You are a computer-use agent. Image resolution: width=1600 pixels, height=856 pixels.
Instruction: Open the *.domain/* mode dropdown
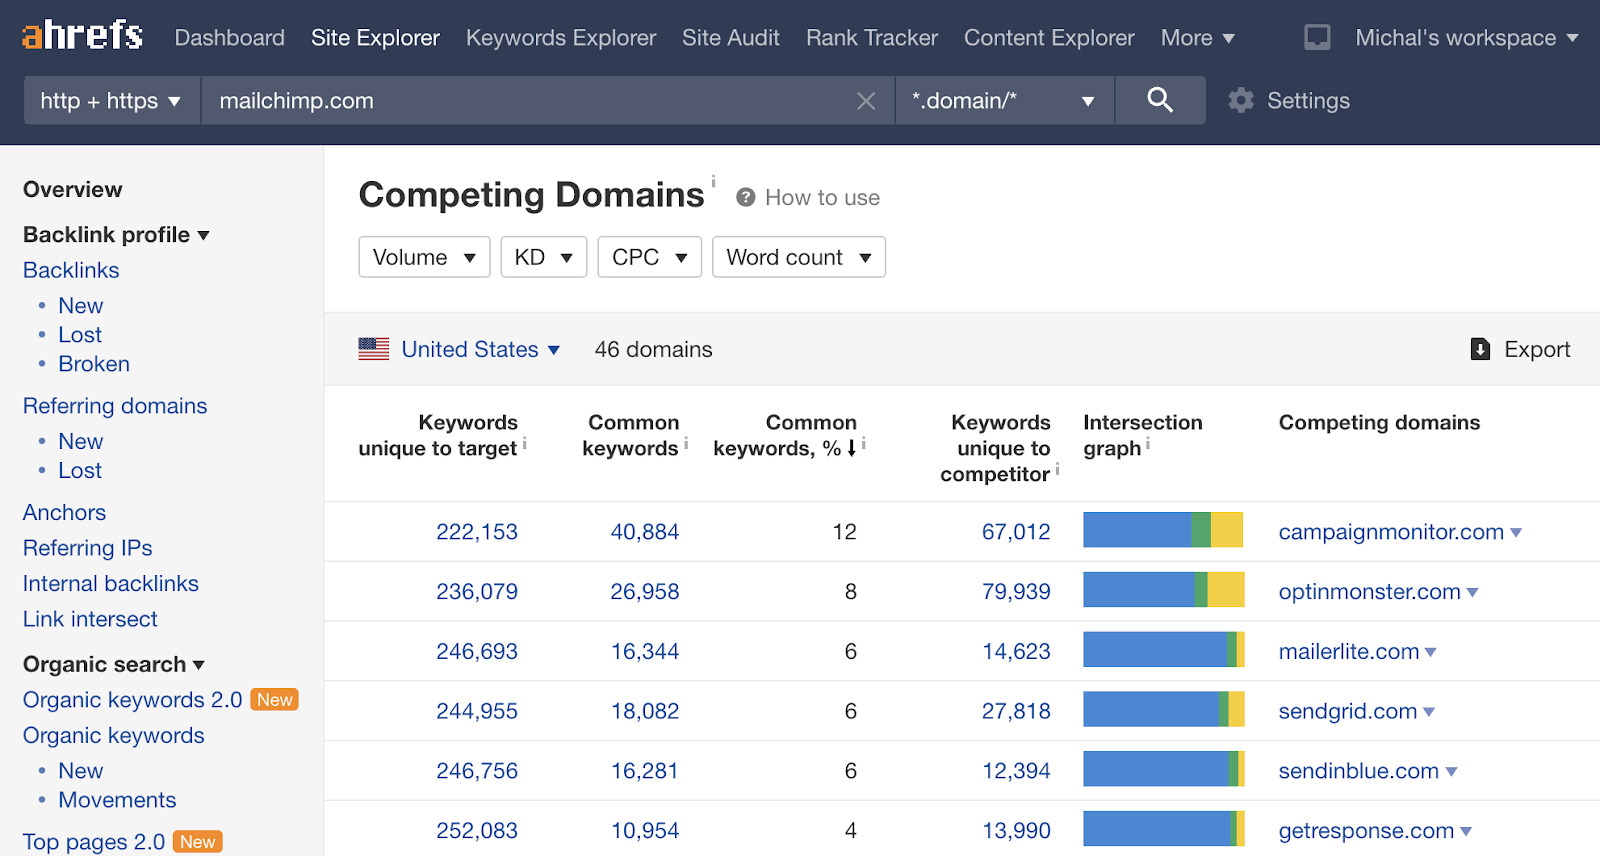tap(1003, 101)
